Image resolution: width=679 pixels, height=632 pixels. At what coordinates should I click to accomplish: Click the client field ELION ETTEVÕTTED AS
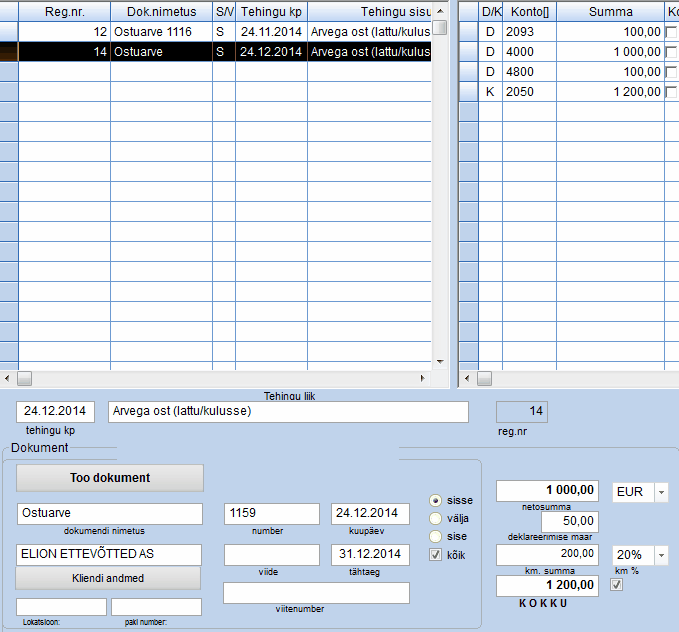[109, 554]
